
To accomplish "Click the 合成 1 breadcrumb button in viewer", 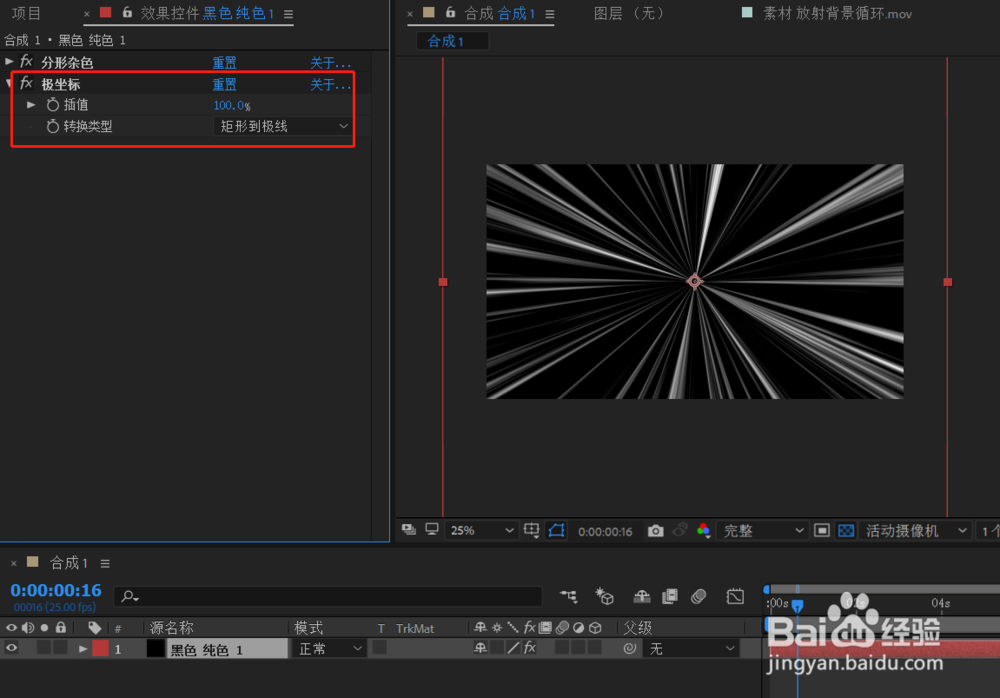I will (x=452, y=41).
